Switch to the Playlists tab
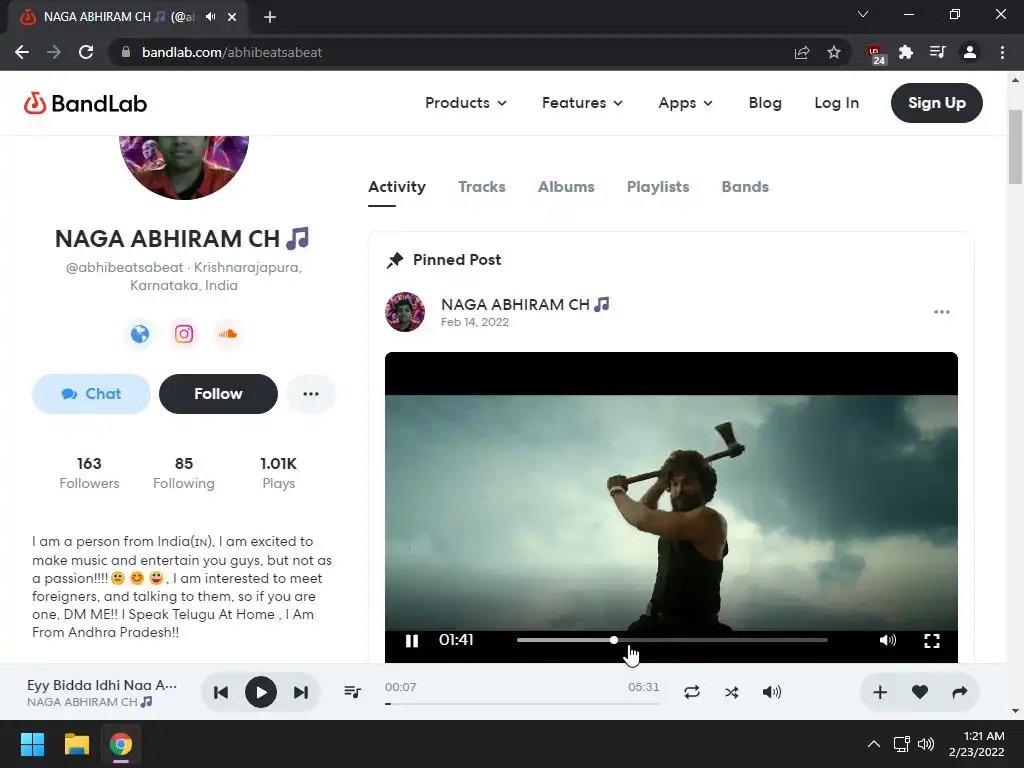1024x768 pixels. click(658, 187)
